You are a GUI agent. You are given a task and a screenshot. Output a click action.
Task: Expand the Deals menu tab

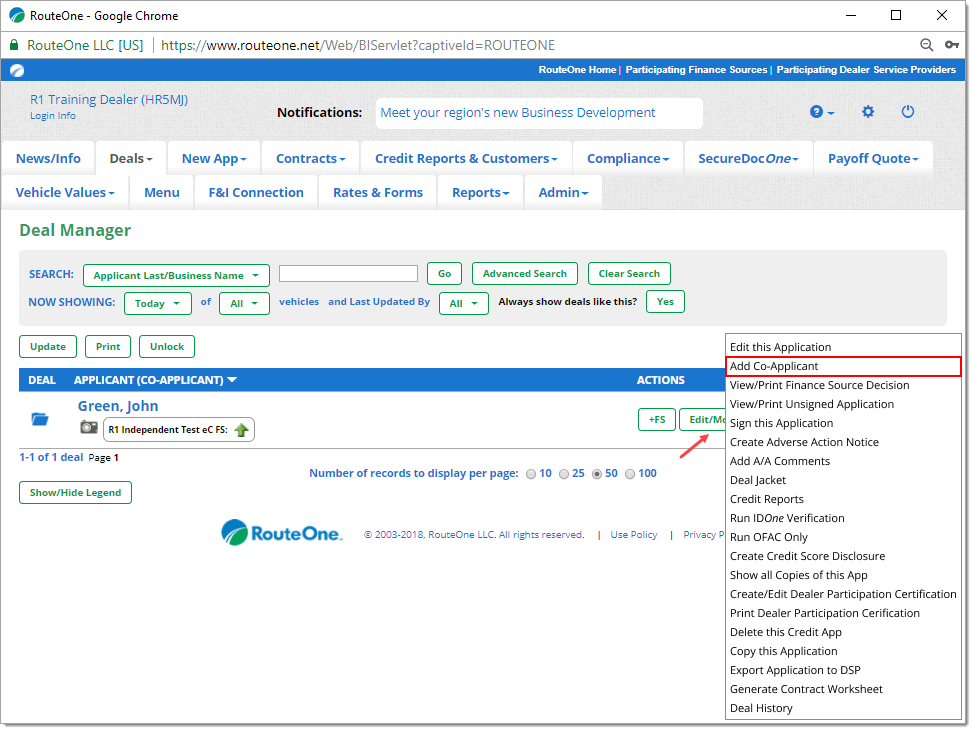click(x=130, y=158)
